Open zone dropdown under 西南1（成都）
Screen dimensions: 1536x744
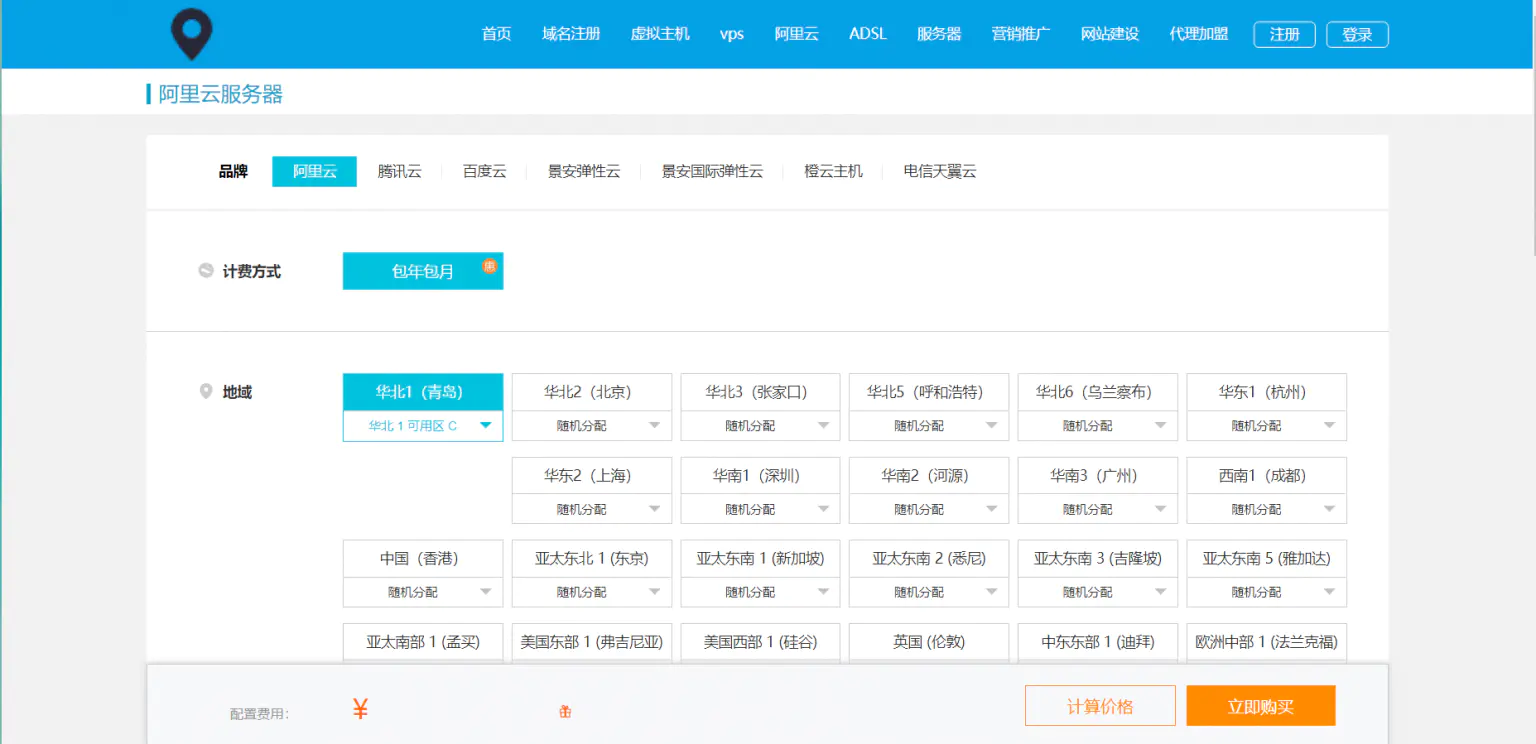click(x=1267, y=509)
